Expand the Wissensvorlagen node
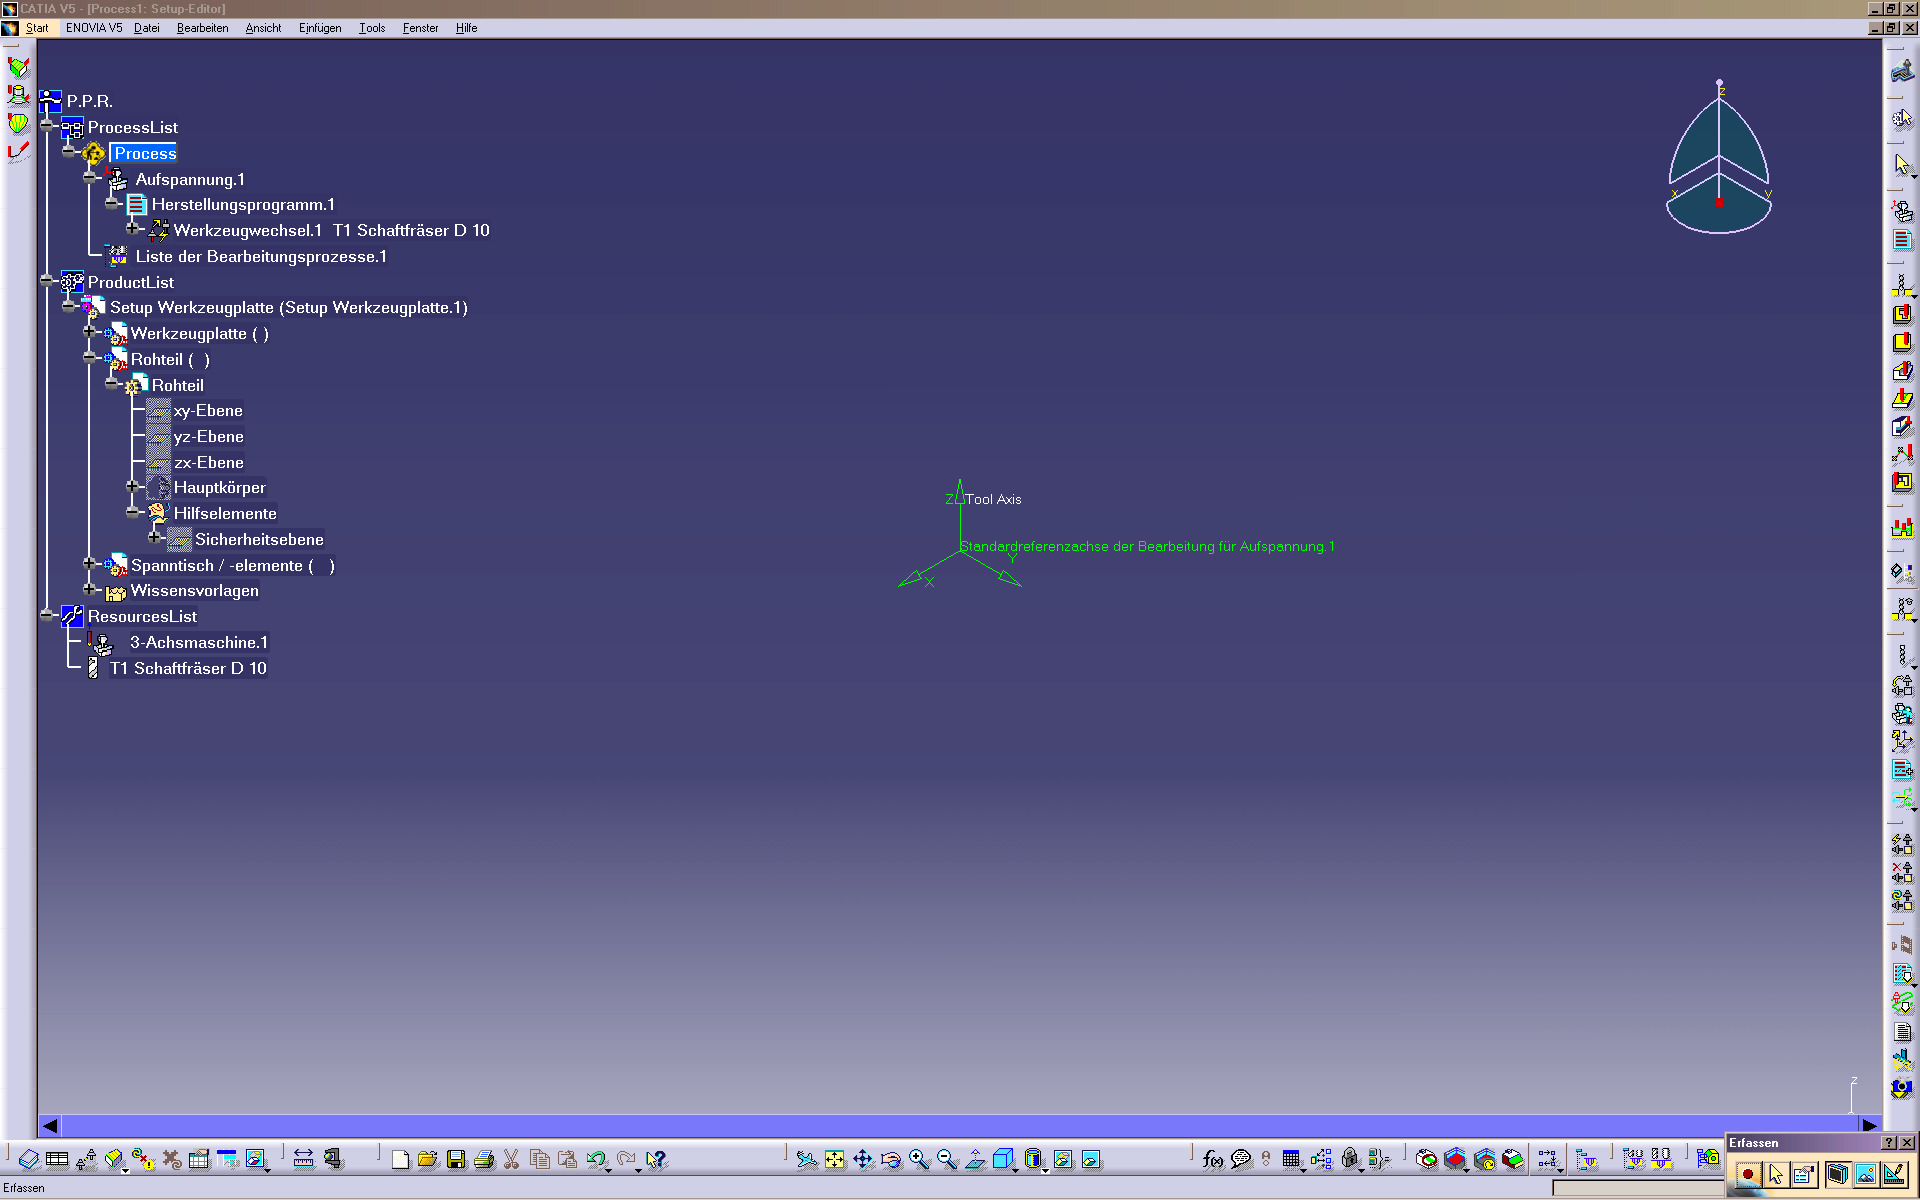Image resolution: width=1920 pixels, height=1200 pixels. pos(90,588)
